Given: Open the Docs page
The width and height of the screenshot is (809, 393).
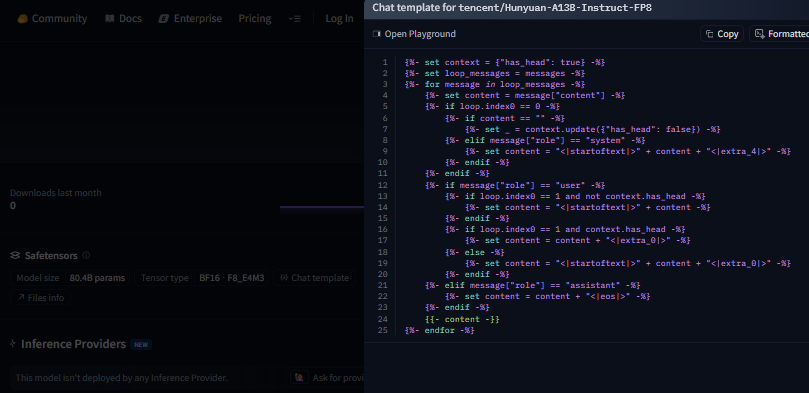Looking at the screenshot, I should coord(123,19).
